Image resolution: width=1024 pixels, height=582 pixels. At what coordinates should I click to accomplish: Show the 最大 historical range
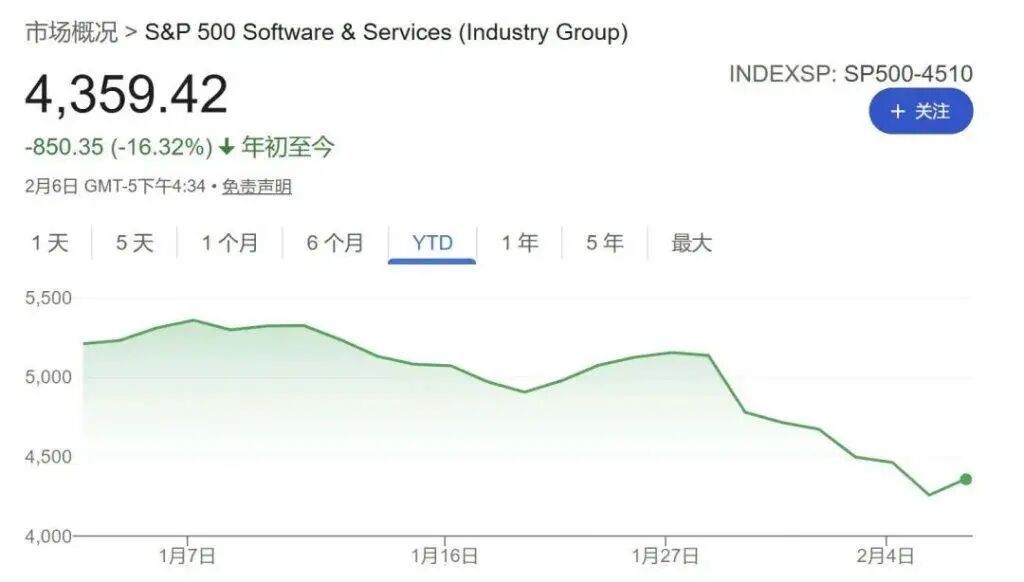click(692, 242)
